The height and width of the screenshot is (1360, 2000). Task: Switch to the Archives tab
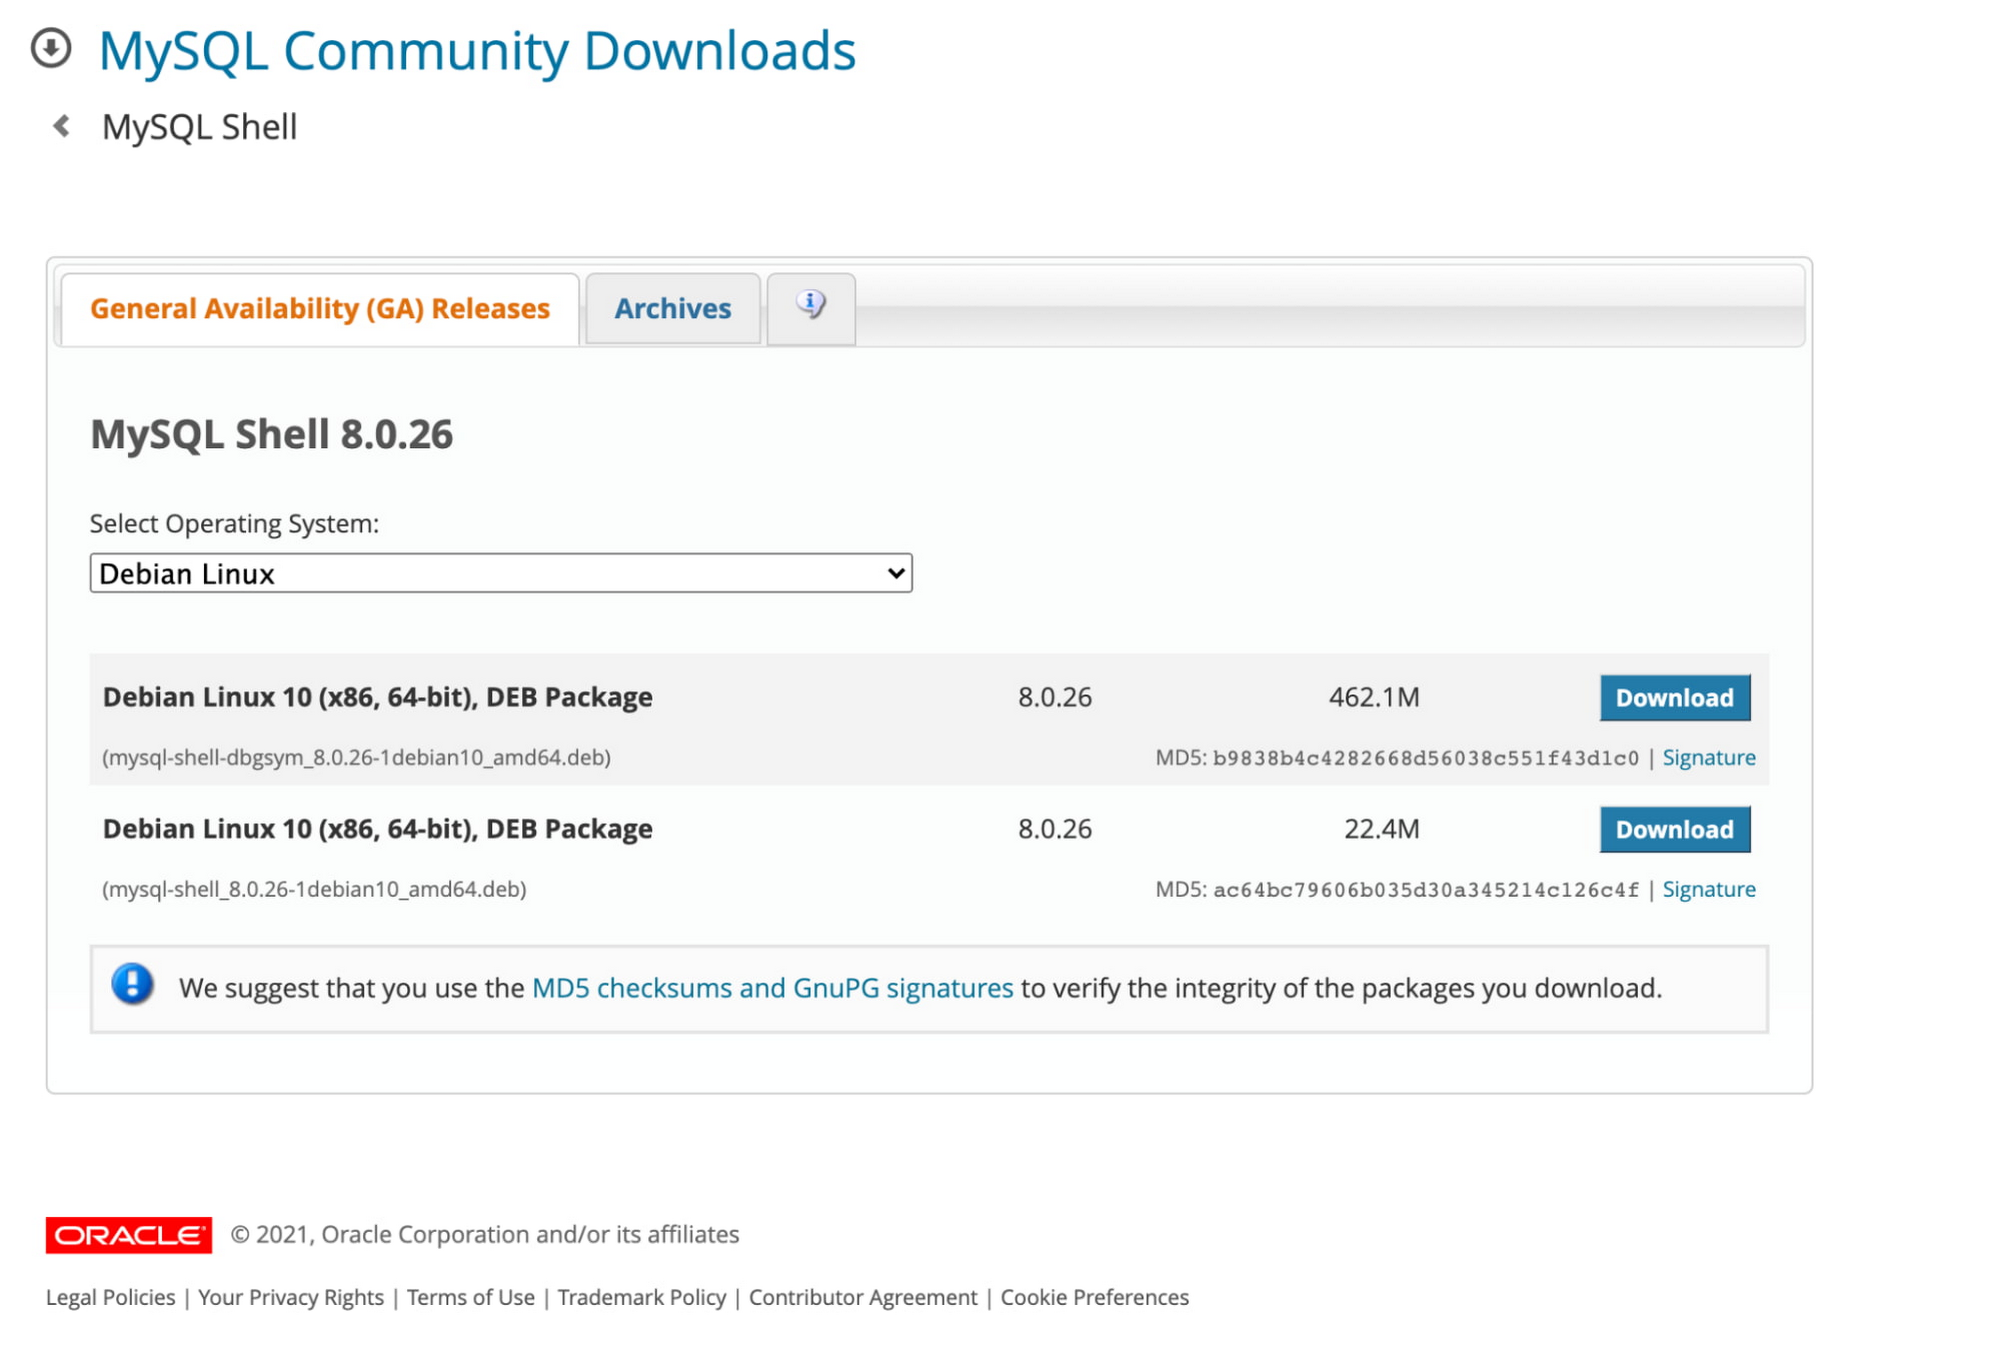pyautogui.click(x=673, y=308)
